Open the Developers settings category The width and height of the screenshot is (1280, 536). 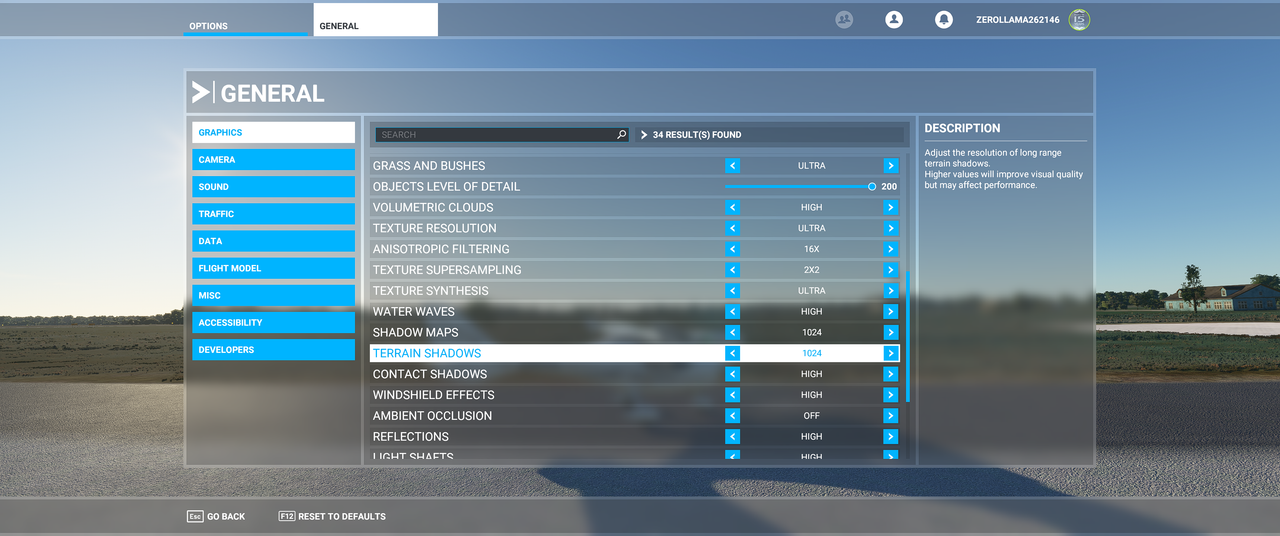[x=273, y=350]
